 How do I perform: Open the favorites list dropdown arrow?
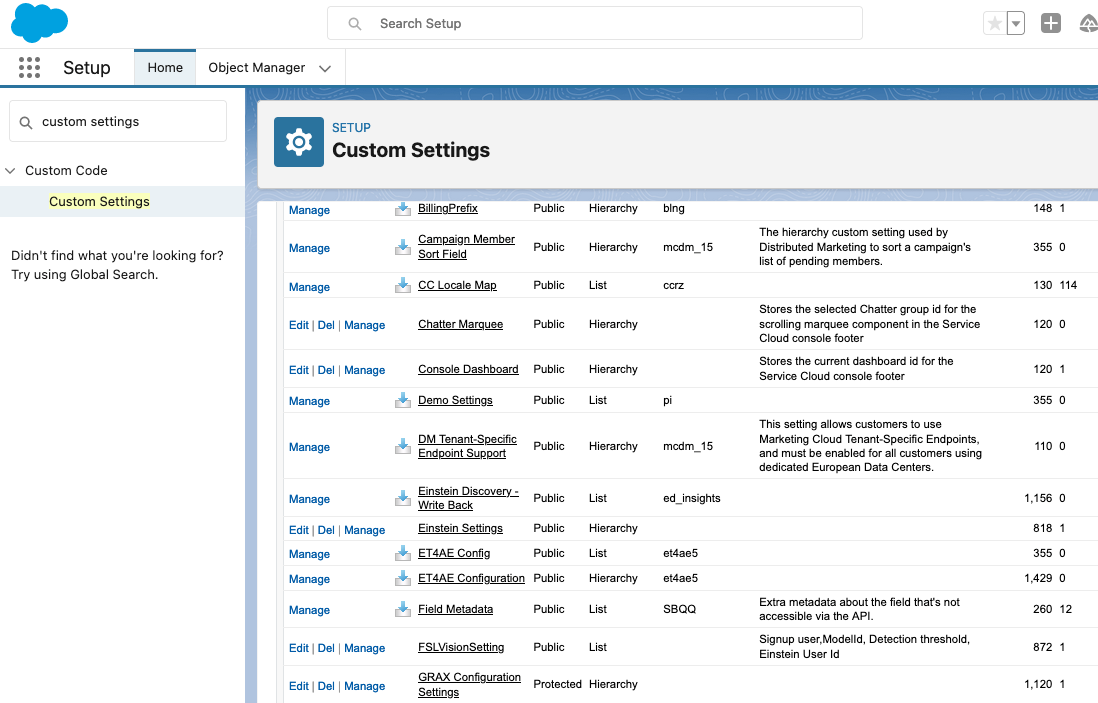click(x=1016, y=24)
